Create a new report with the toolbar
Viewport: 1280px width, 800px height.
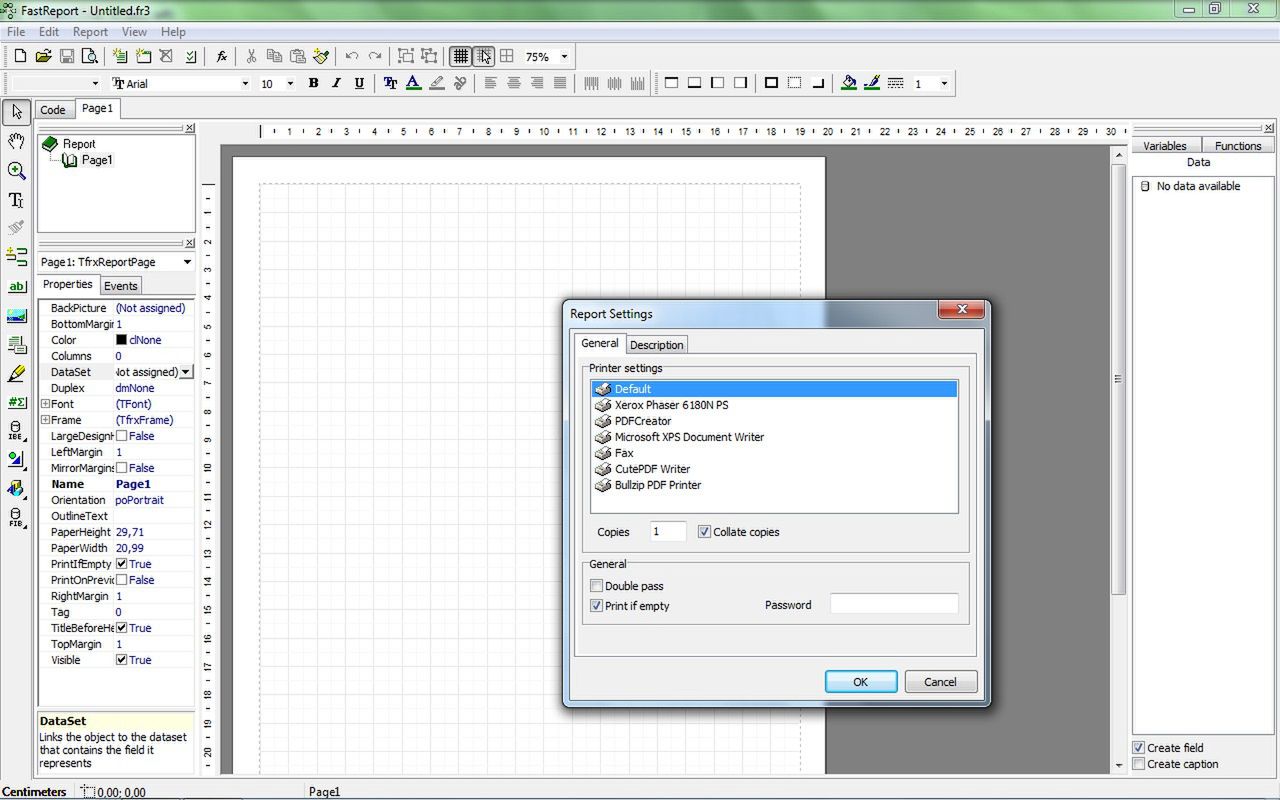click(20, 56)
